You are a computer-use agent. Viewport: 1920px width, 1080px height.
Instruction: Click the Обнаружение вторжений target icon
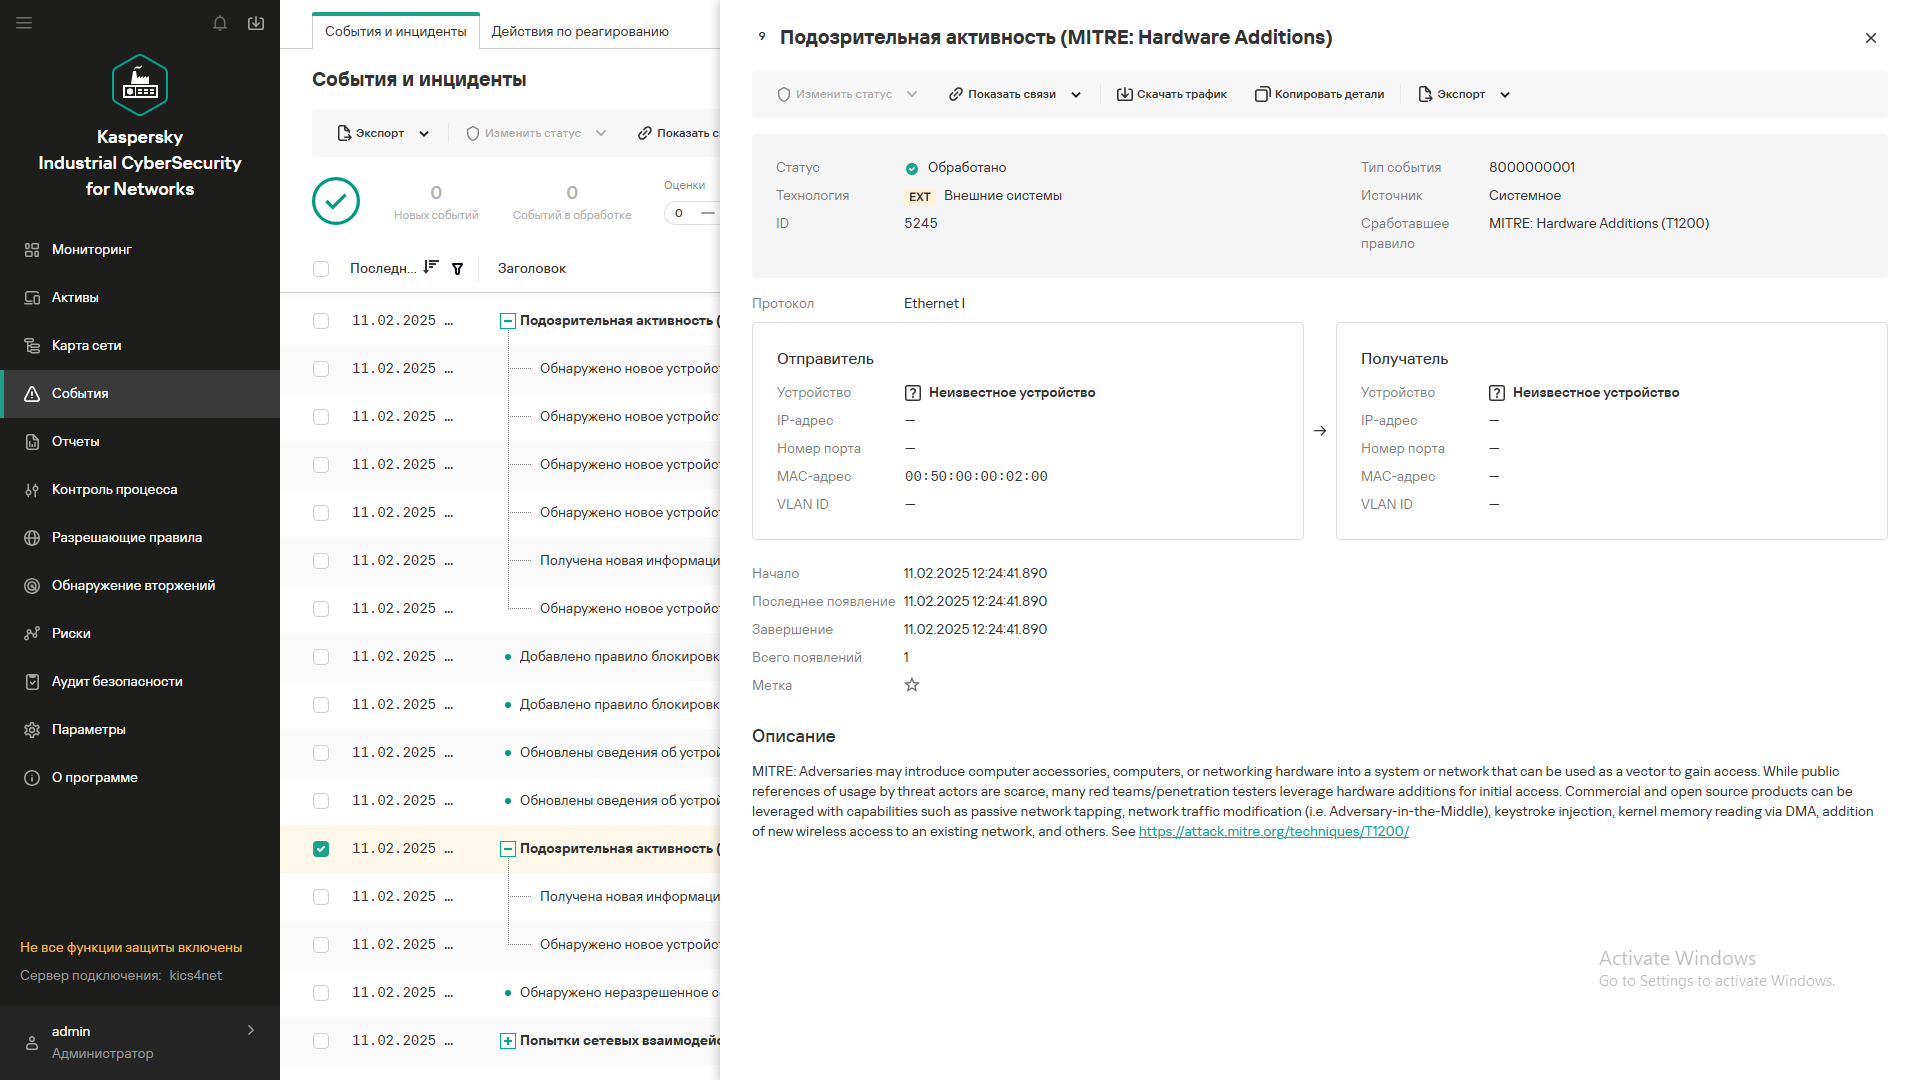pyautogui.click(x=32, y=586)
